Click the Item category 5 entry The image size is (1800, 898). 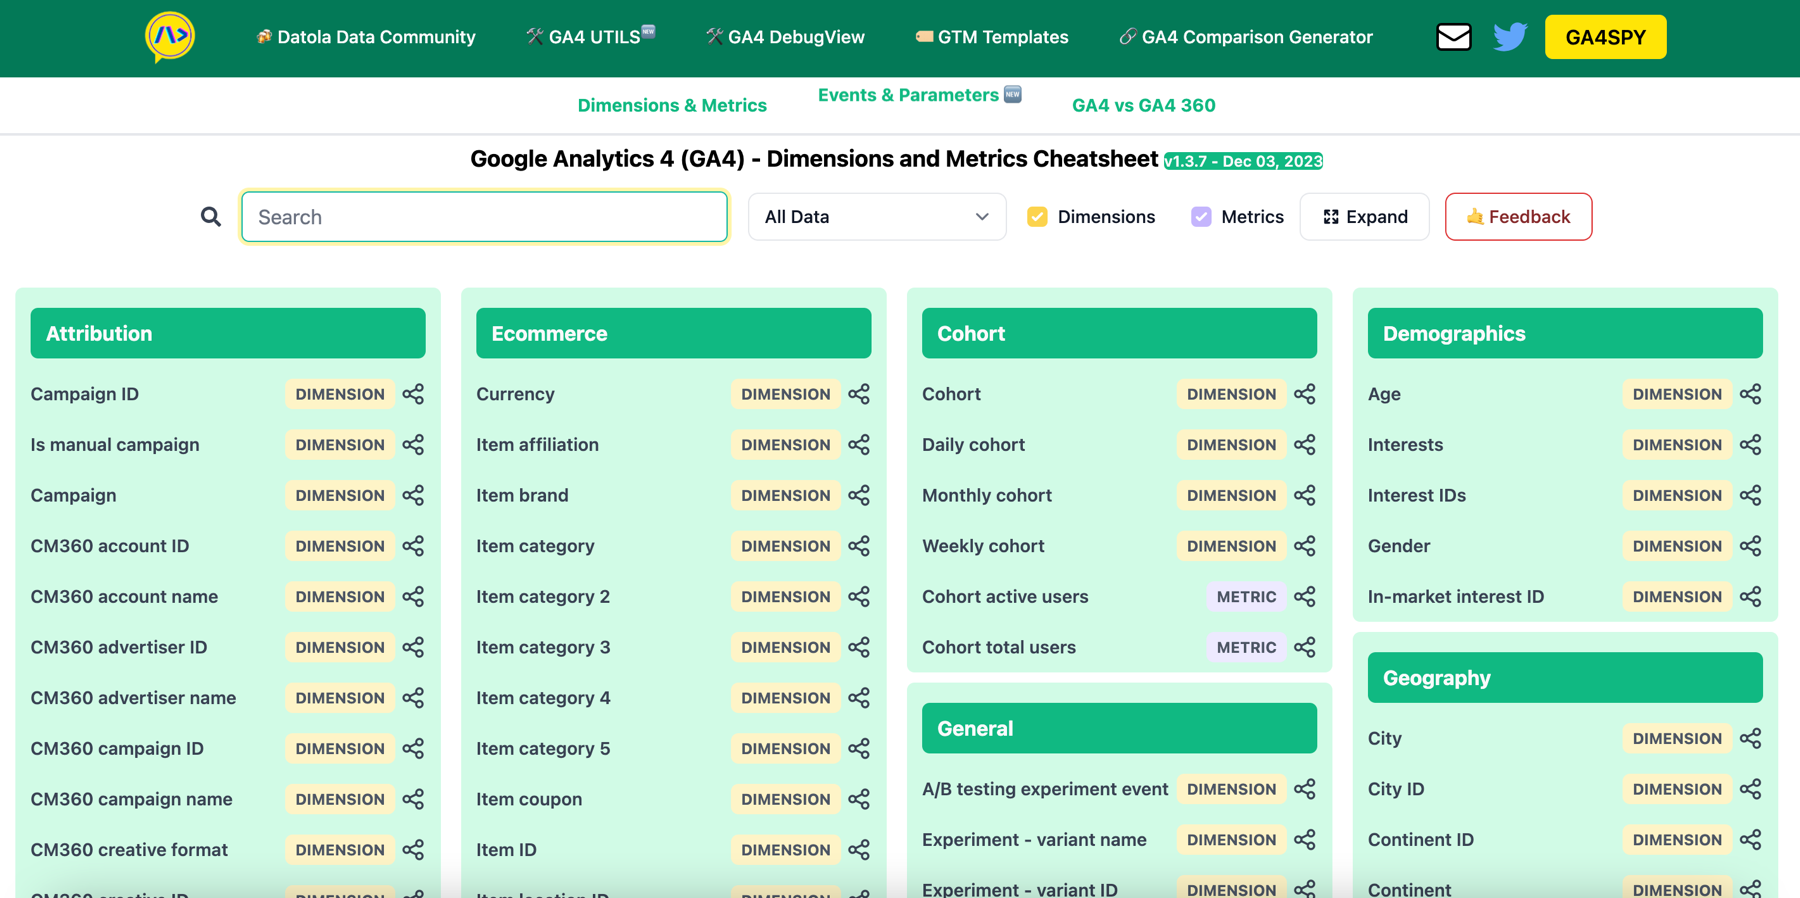click(543, 748)
